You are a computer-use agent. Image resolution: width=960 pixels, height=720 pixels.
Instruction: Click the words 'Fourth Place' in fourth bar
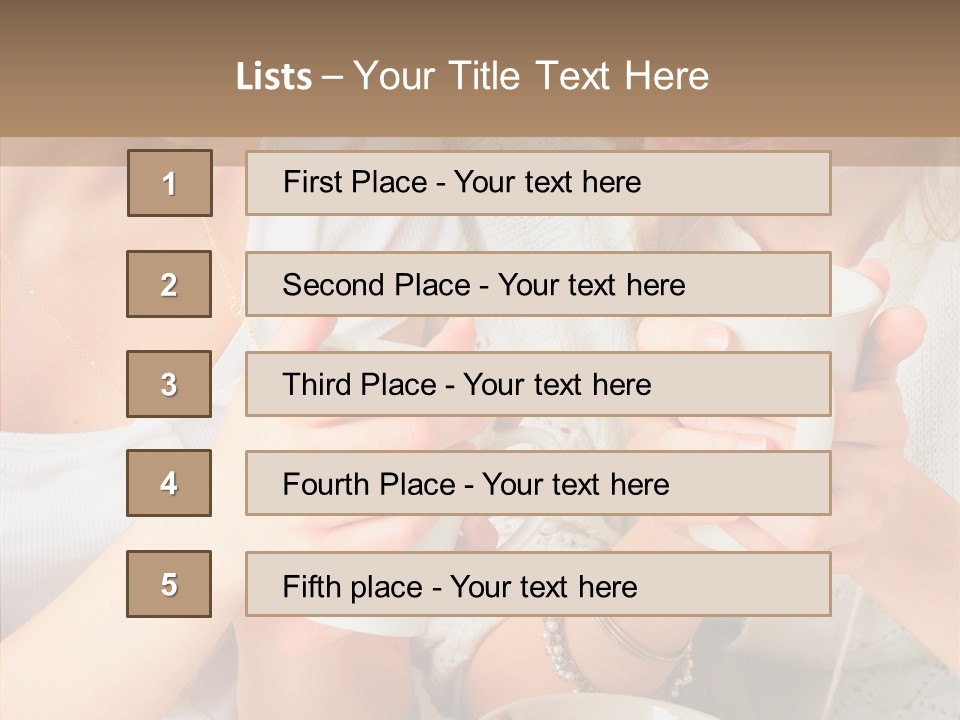pyautogui.click(x=369, y=484)
